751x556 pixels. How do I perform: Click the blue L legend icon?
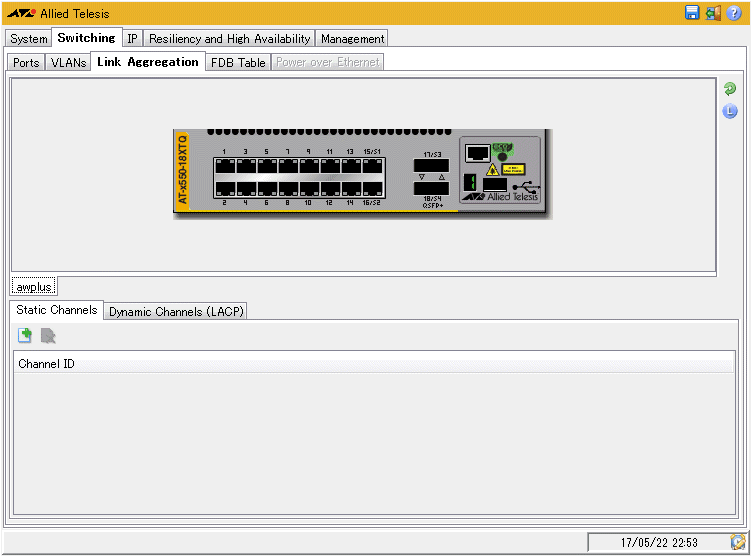[x=730, y=111]
